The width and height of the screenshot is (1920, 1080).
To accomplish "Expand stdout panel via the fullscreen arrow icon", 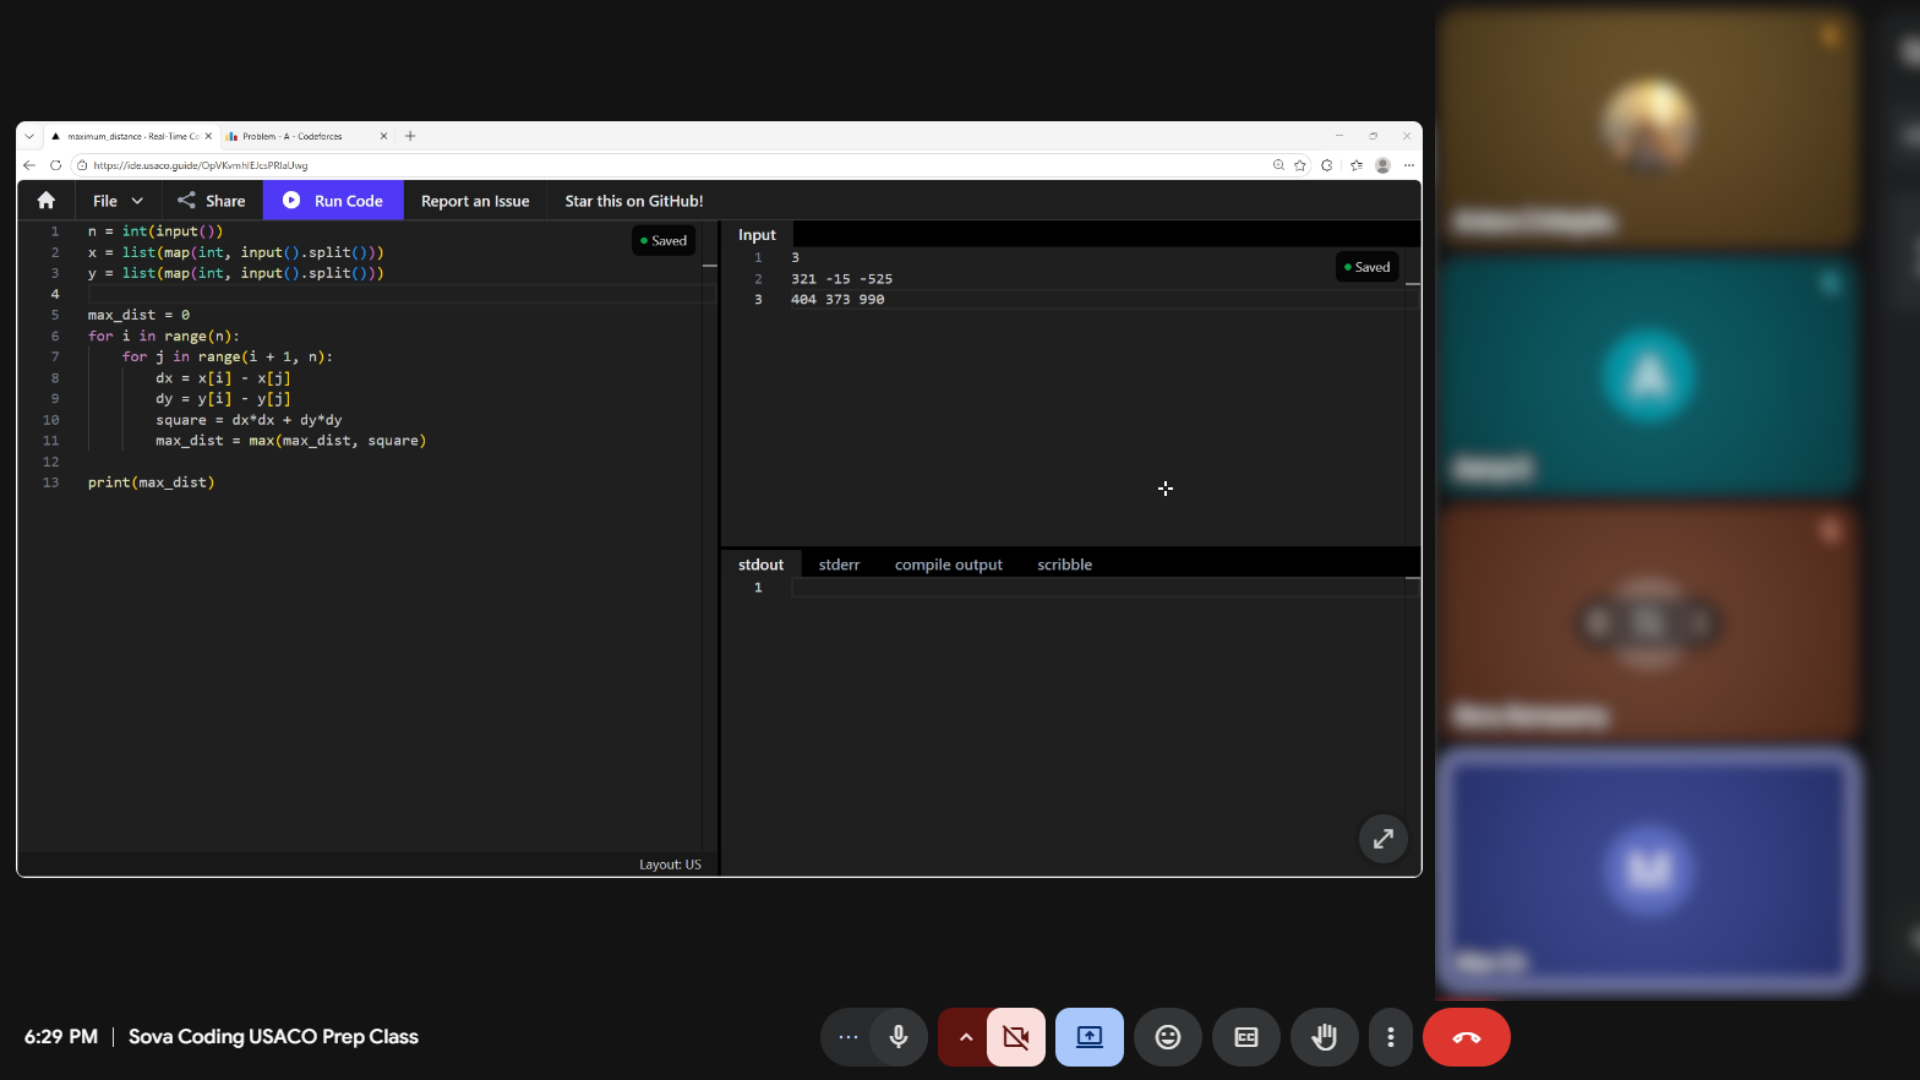I will [1383, 839].
